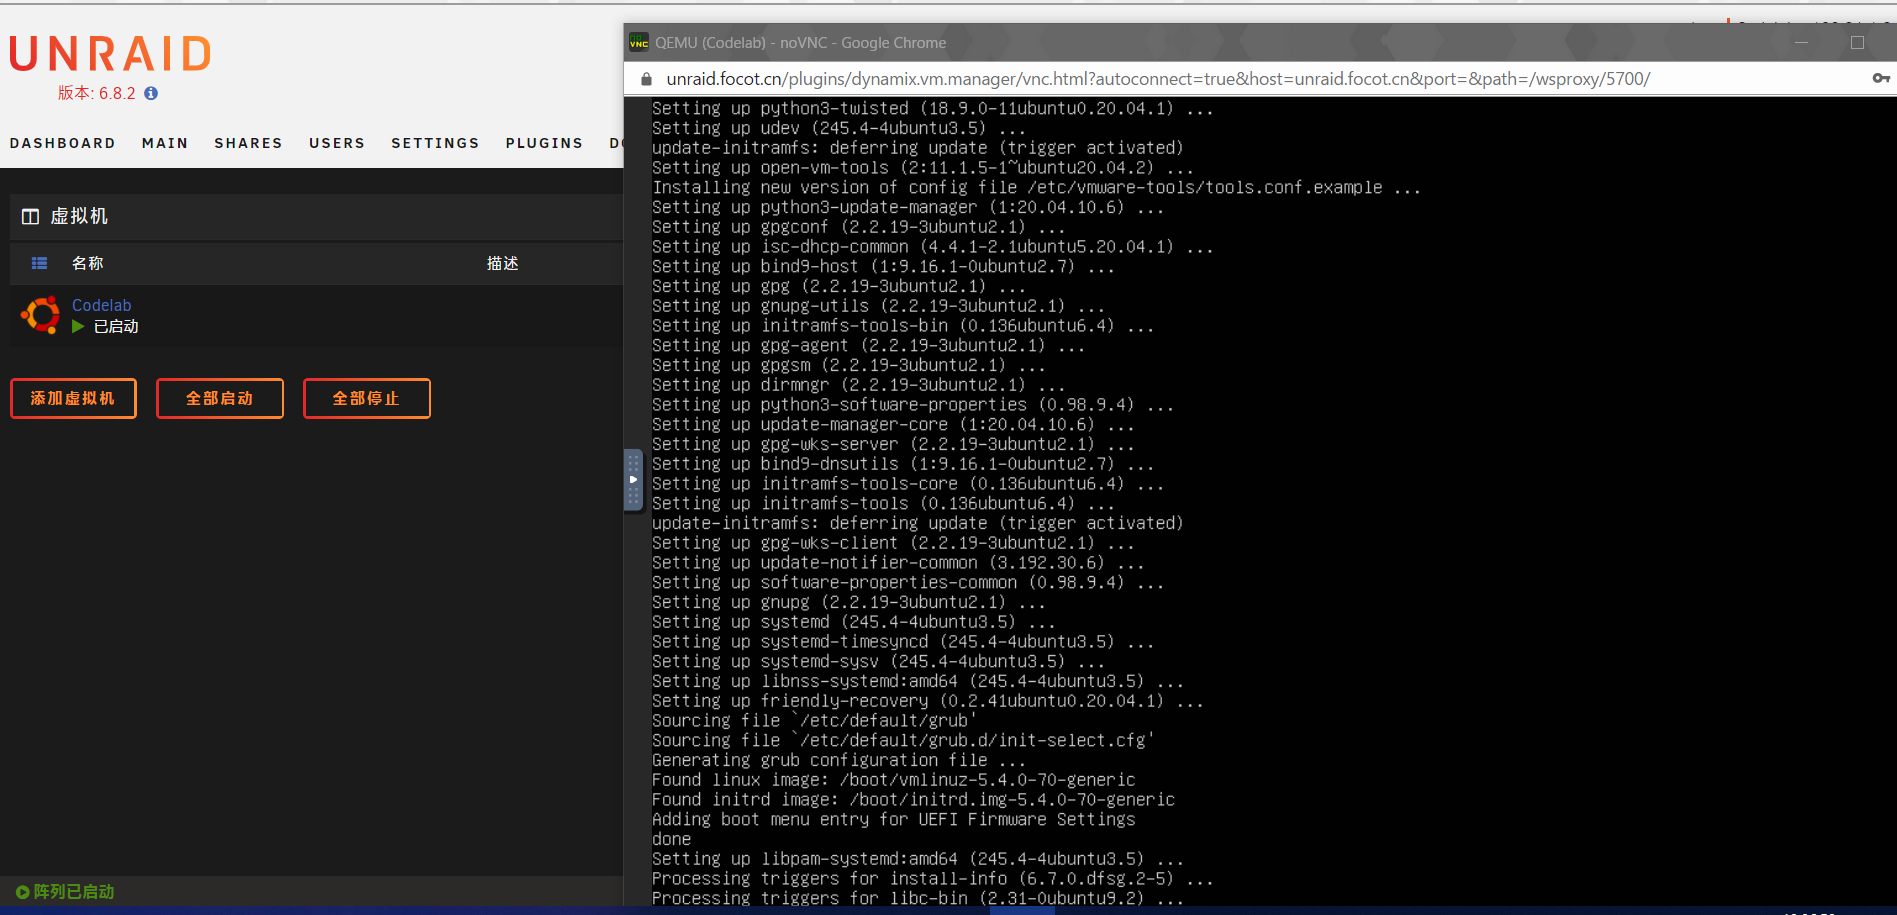Click the Codelab Ubuntu VM icon
Viewport: 1897px width, 915px height.
pos(41,315)
